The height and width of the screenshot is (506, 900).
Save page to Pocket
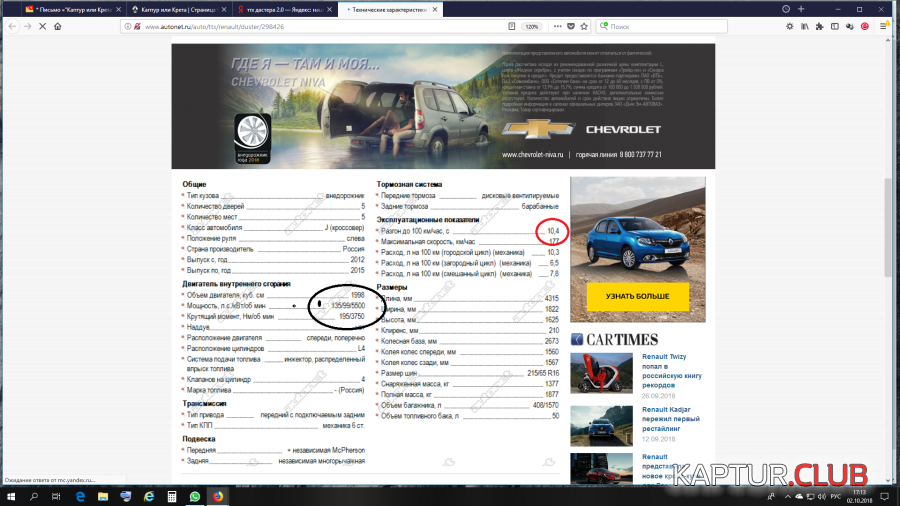click(x=571, y=26)
